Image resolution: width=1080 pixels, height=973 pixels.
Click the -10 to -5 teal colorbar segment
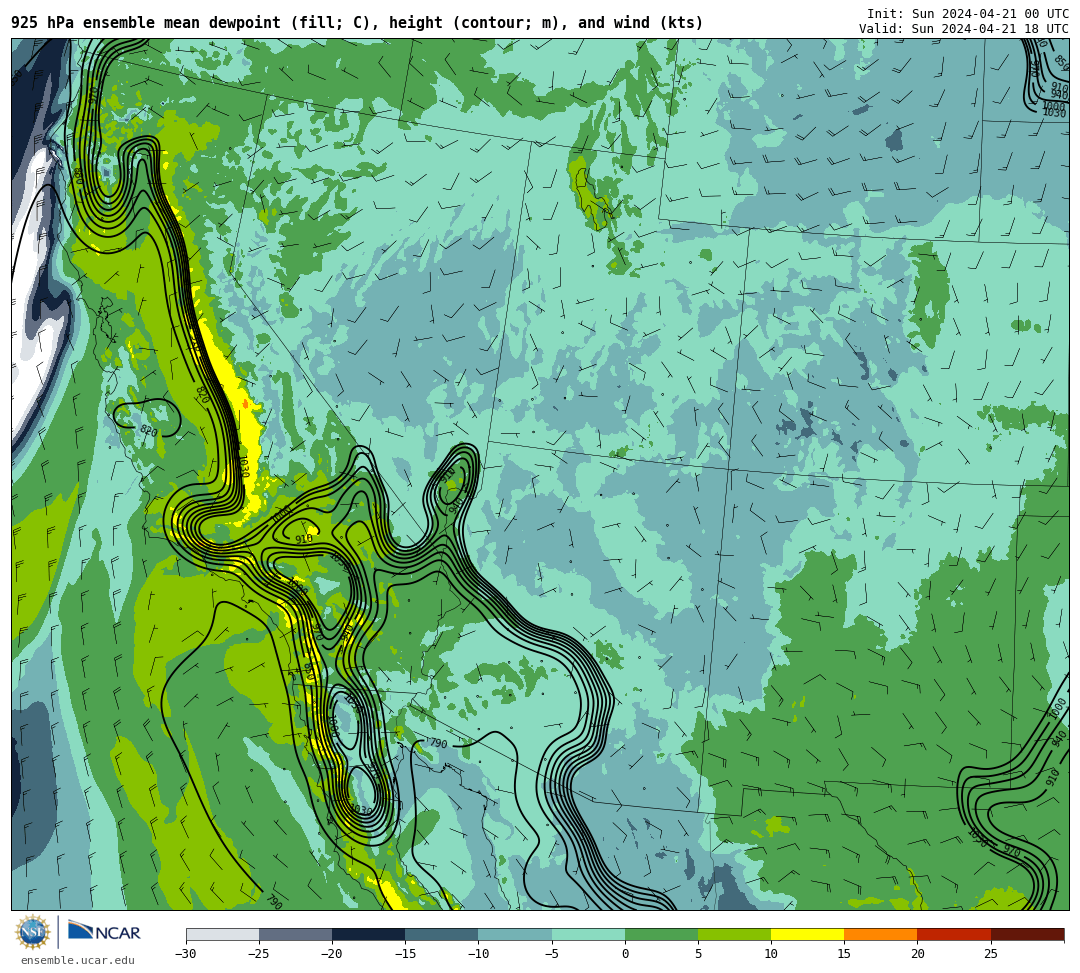point(515,934)
